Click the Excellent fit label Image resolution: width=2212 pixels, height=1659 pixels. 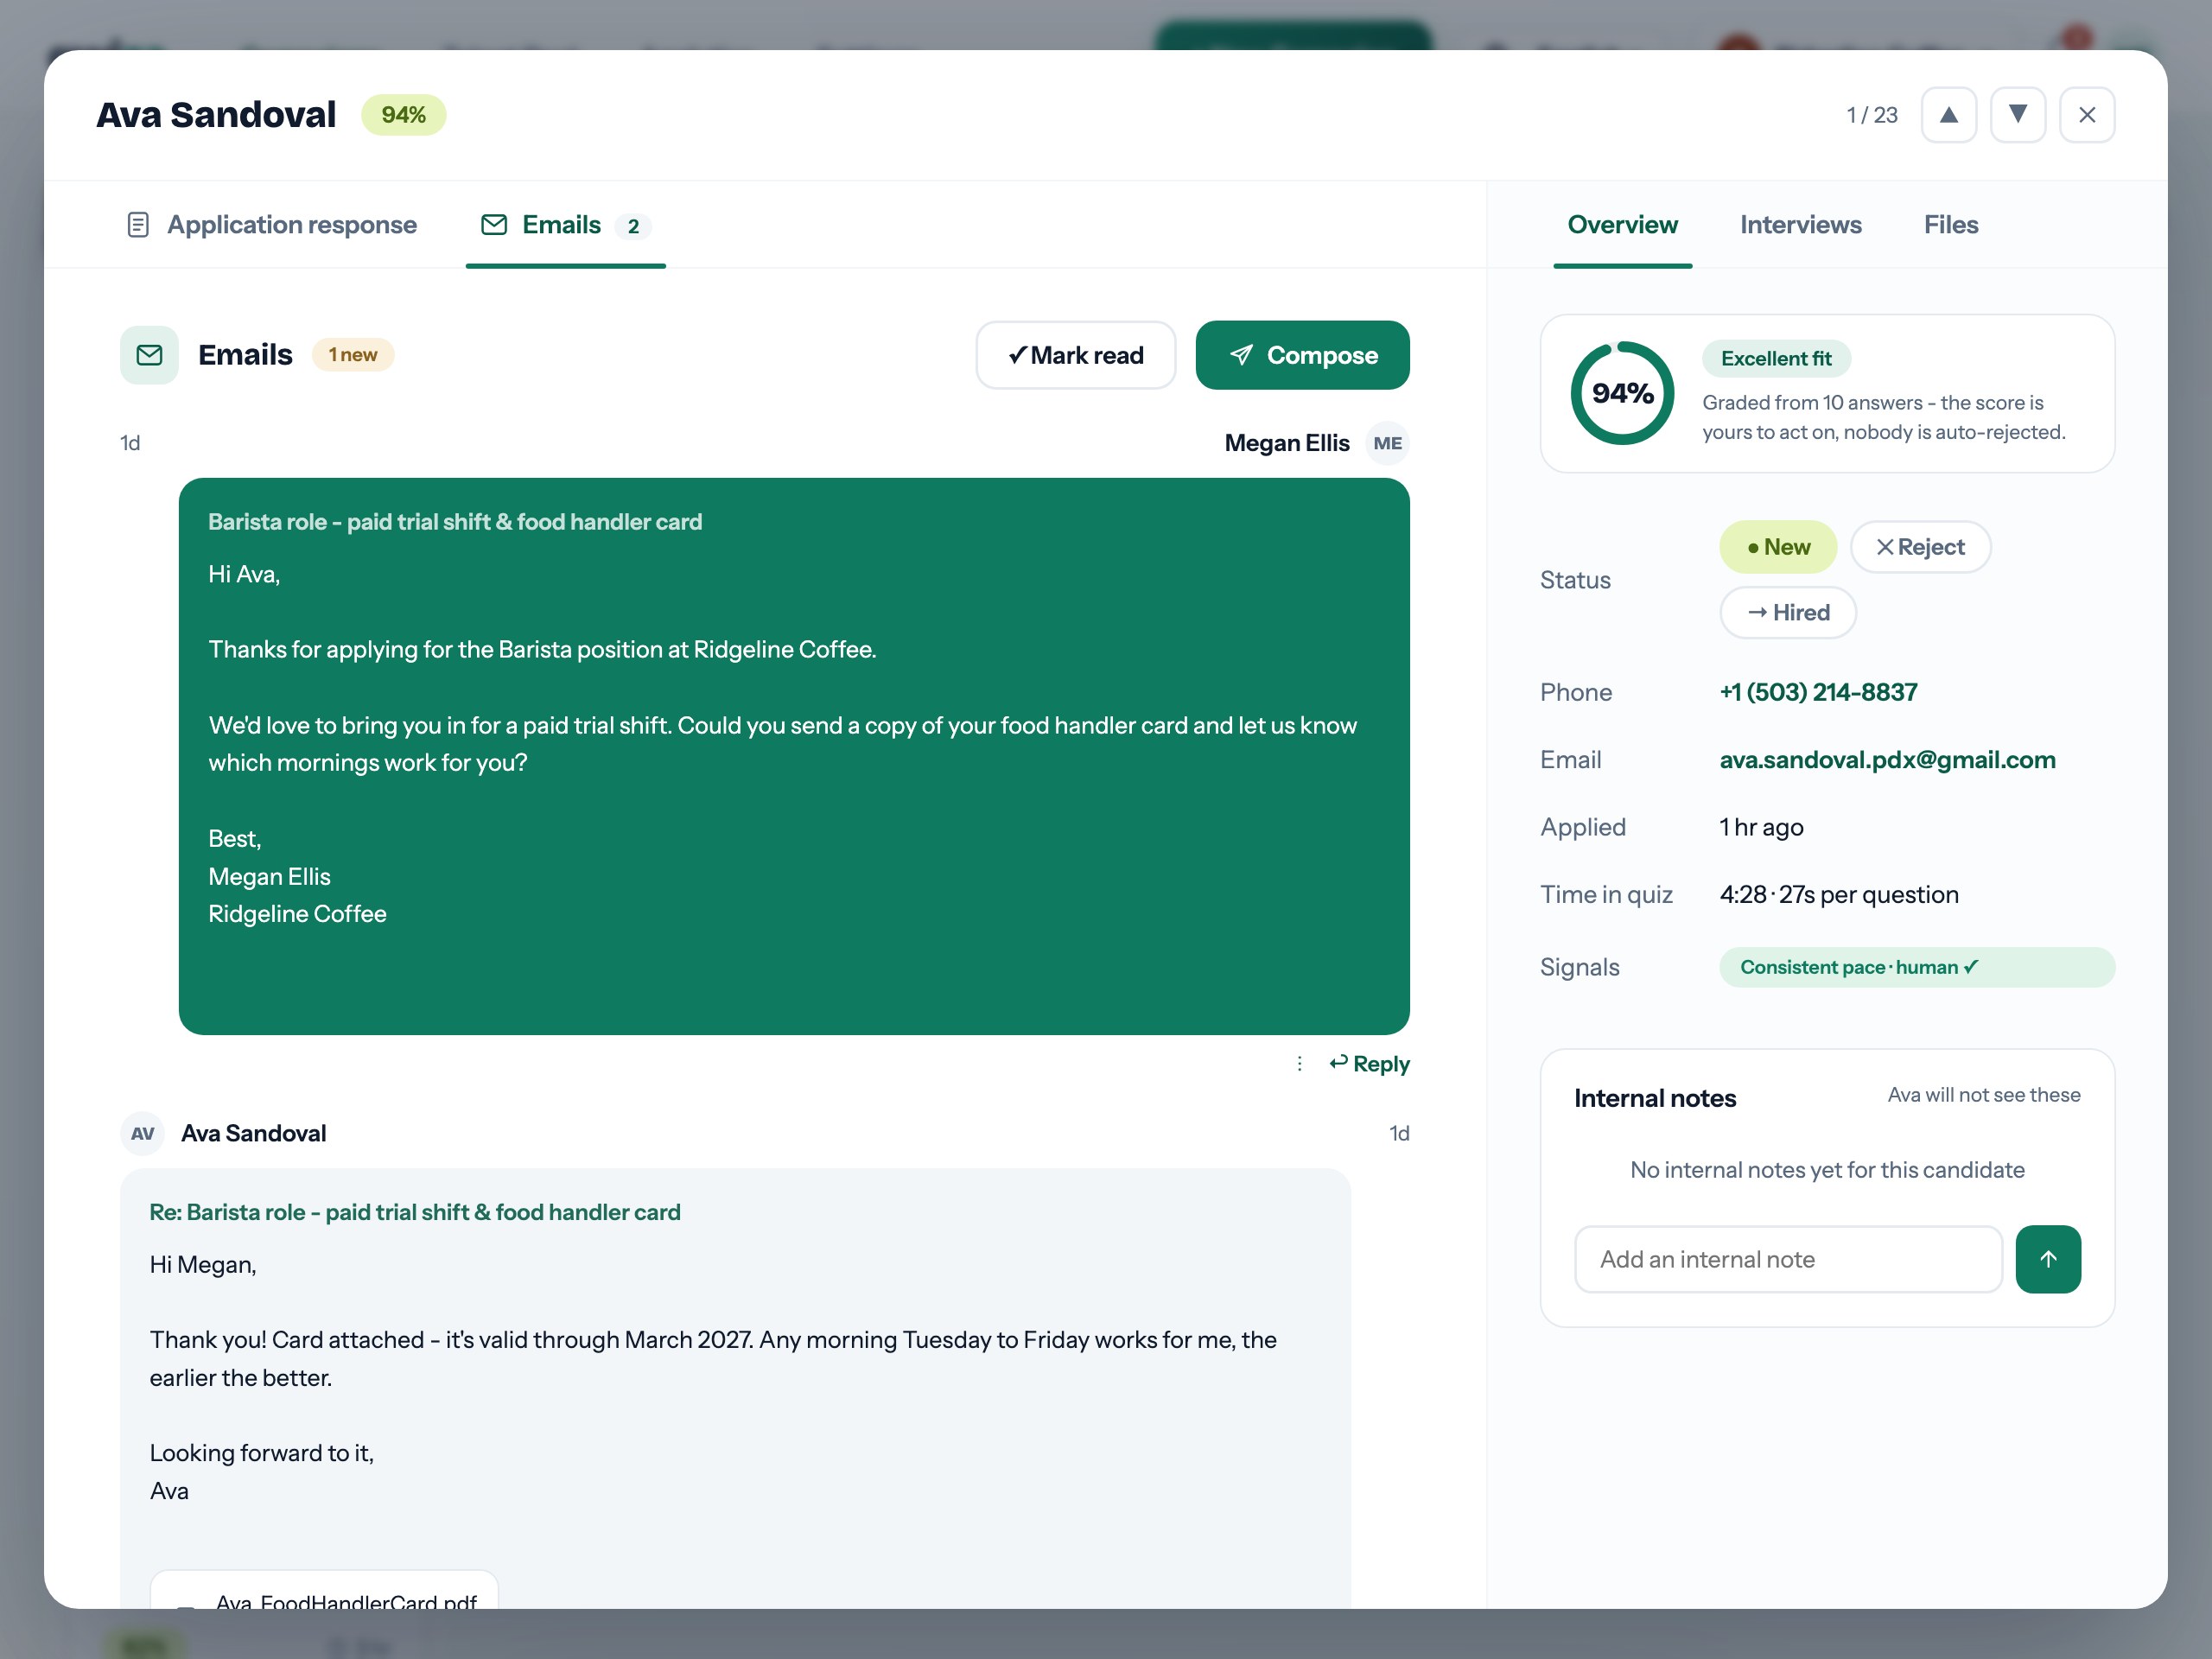[x=1776, y=358]
